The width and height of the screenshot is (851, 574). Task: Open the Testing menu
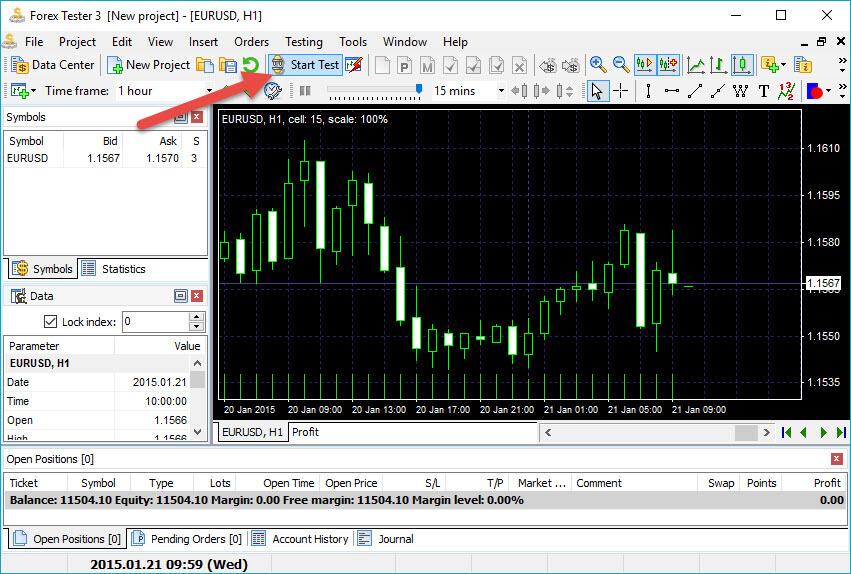pyautogui.click(x=303, y=42)
